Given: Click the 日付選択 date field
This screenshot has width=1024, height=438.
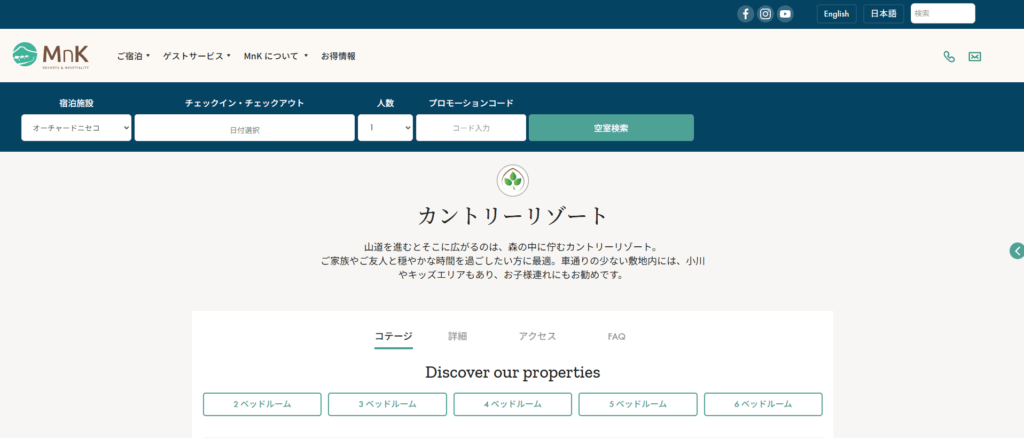Looking at the screenshot, I should click(245, 128).
